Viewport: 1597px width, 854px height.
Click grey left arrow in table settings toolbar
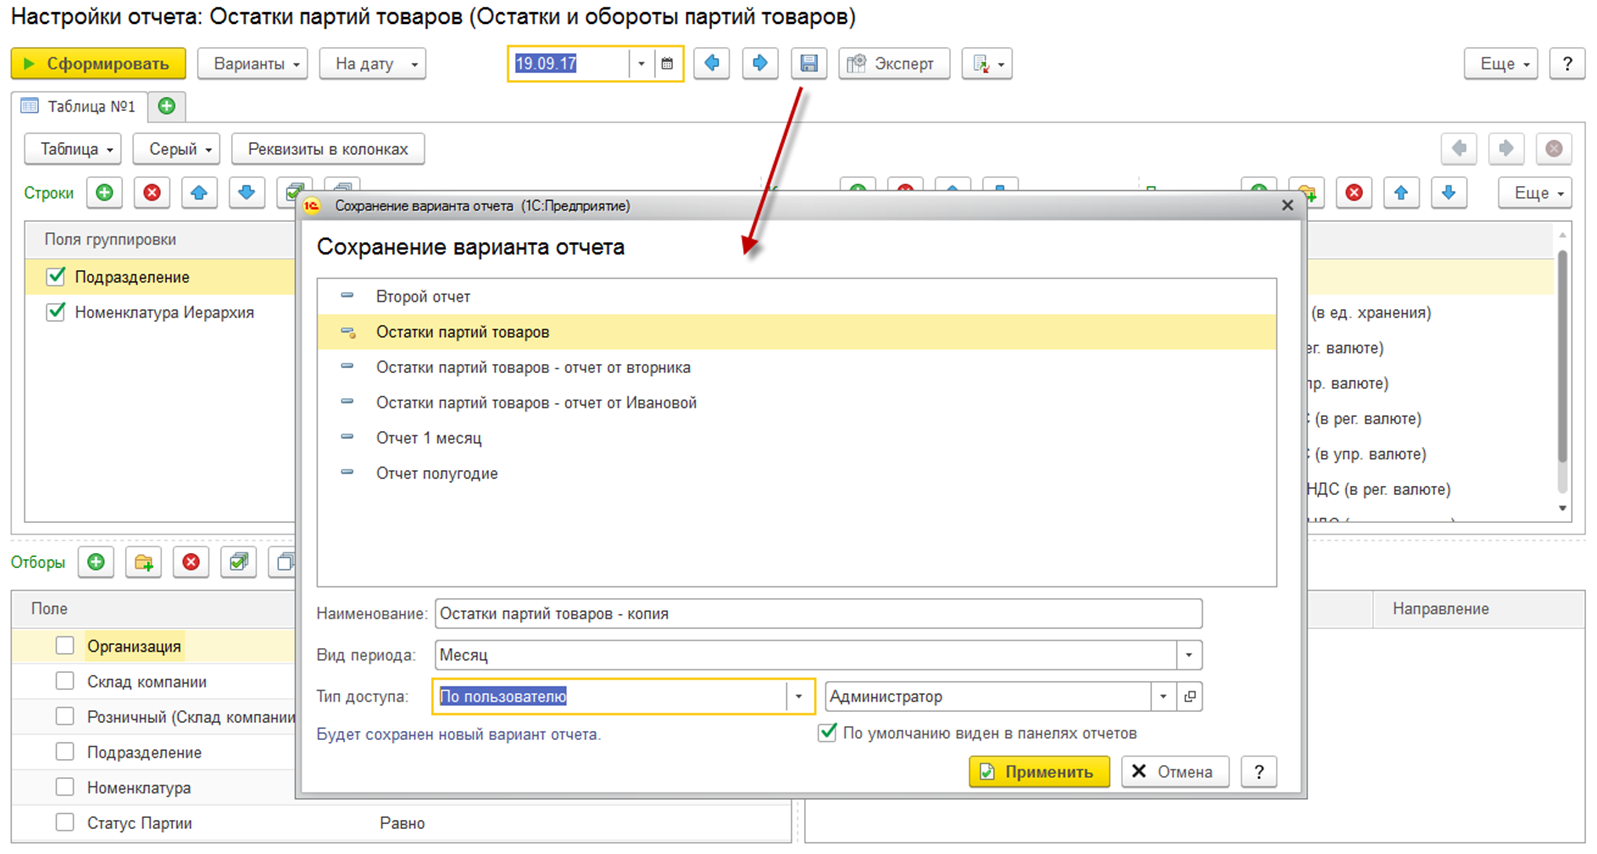(x=1459, y=149)
